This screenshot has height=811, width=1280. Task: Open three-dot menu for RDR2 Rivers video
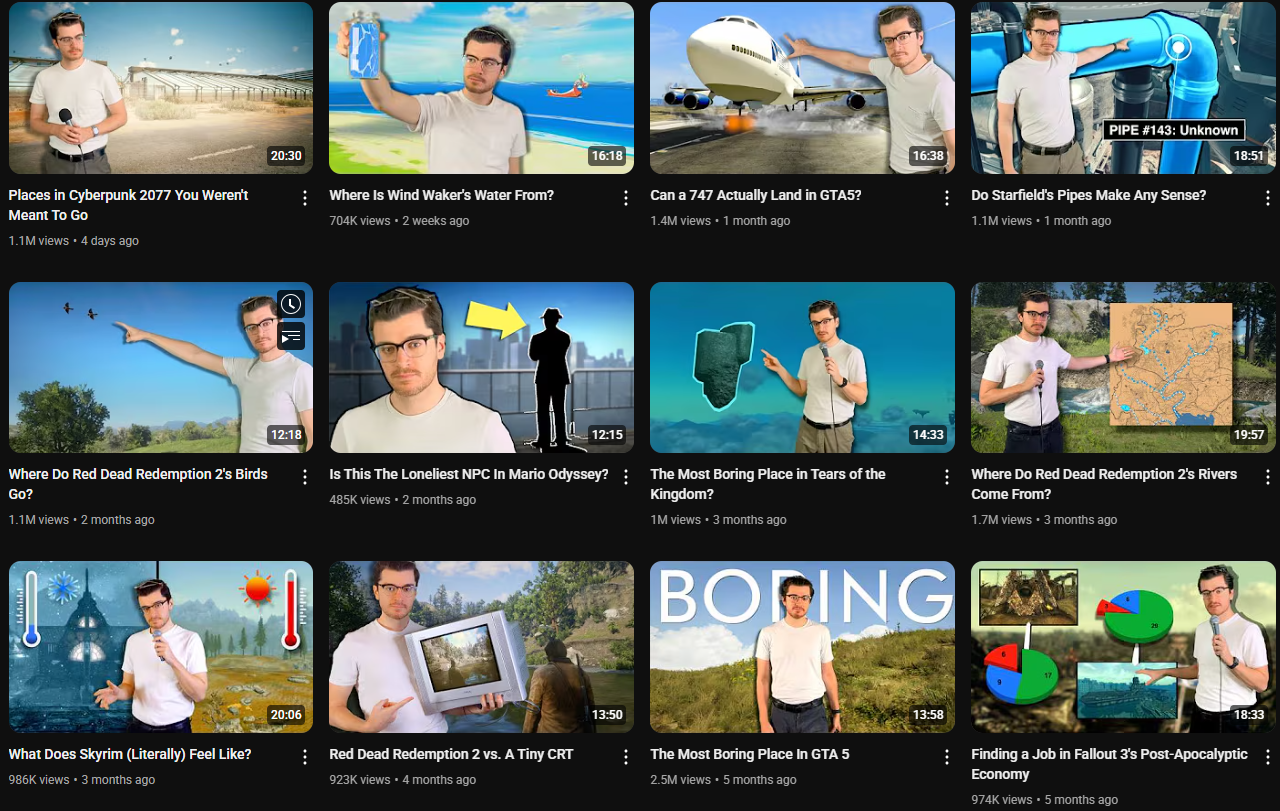[x=1268, y=477]
